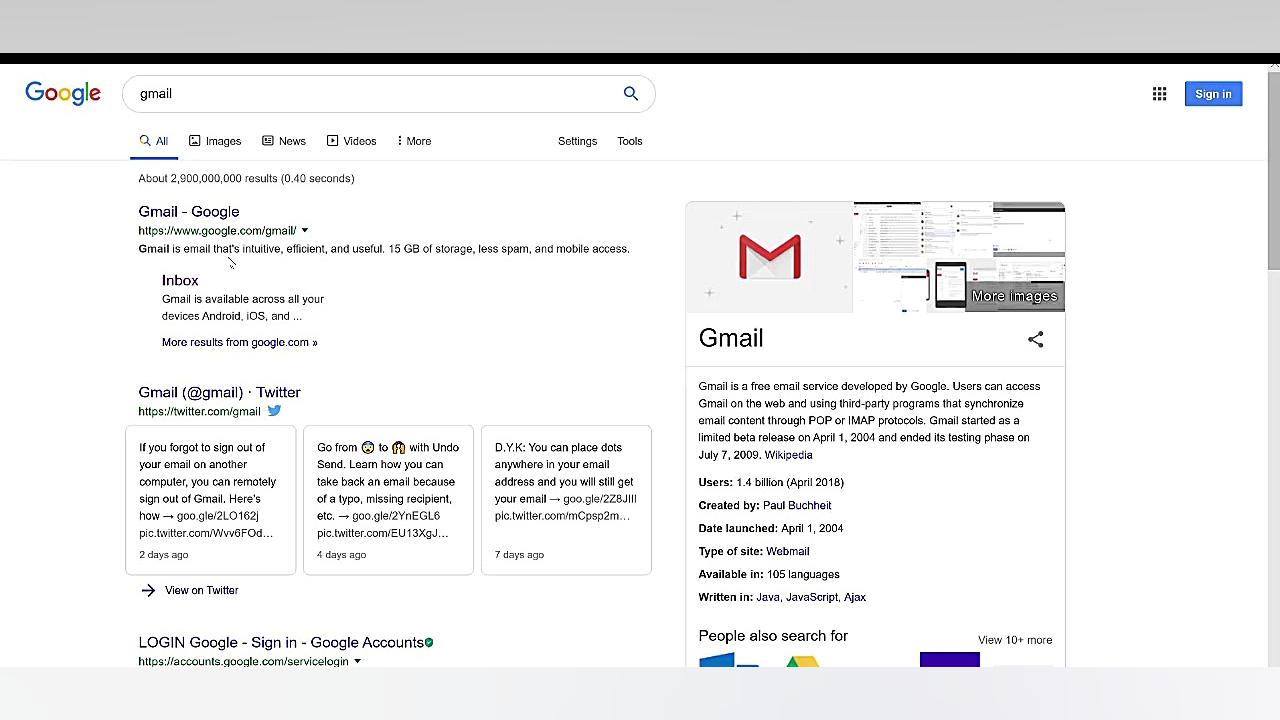Open the Inbox sitelink
Viewport: 1280px width, 720px height.
pyautogui.click(x=180, y=280)
